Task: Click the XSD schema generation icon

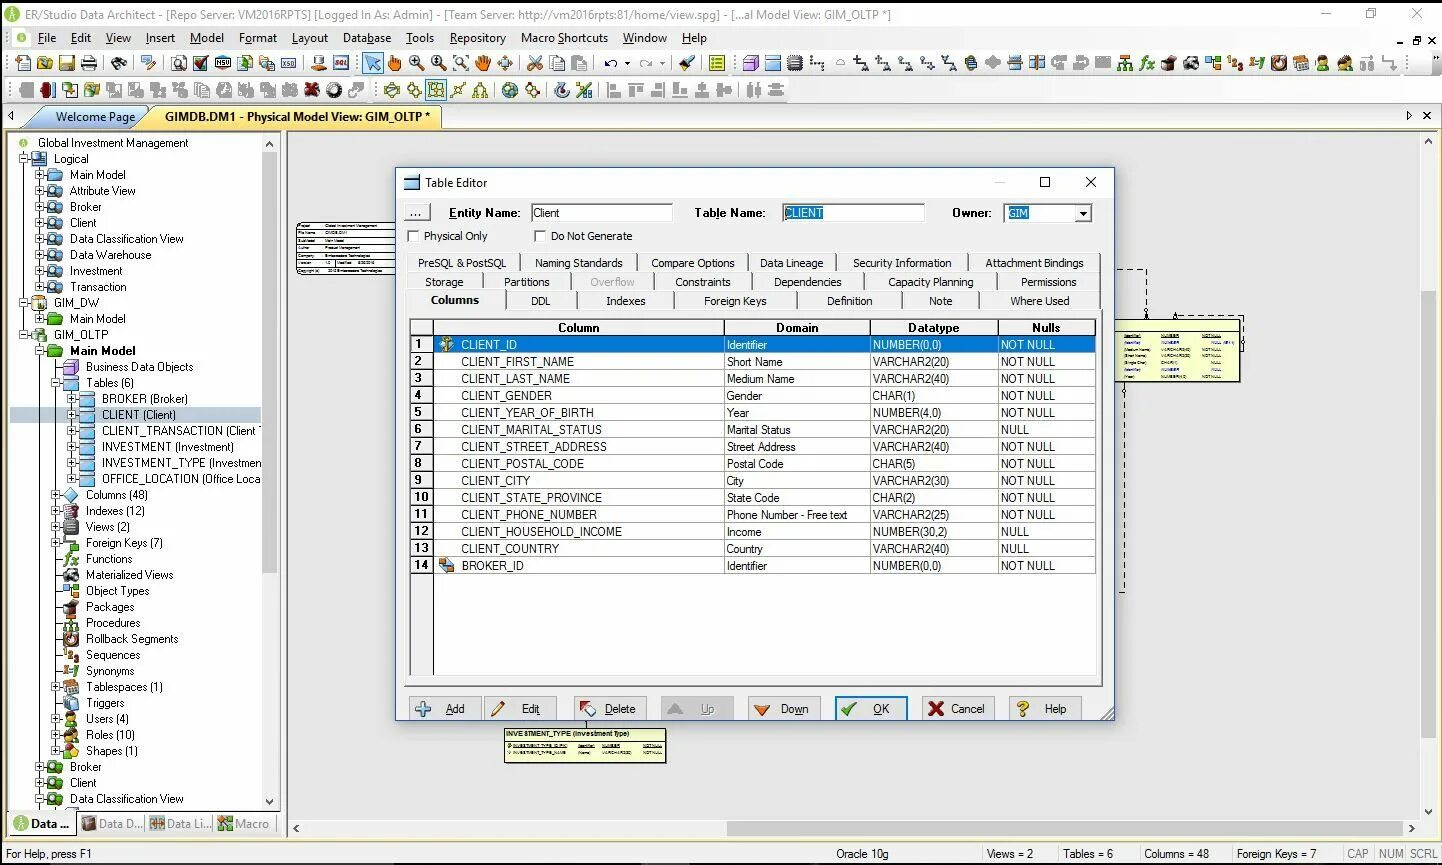Action: (288, 63)
